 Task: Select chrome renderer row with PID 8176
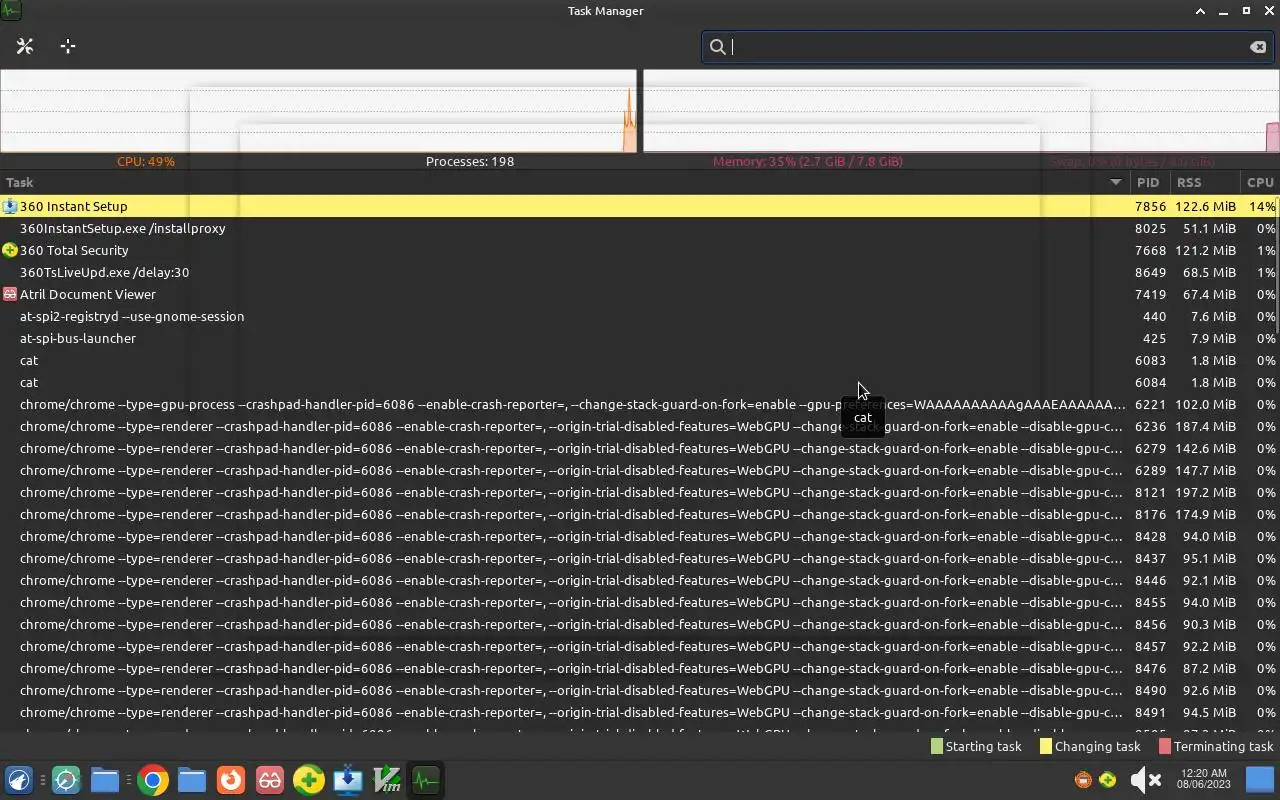[640, 514]
